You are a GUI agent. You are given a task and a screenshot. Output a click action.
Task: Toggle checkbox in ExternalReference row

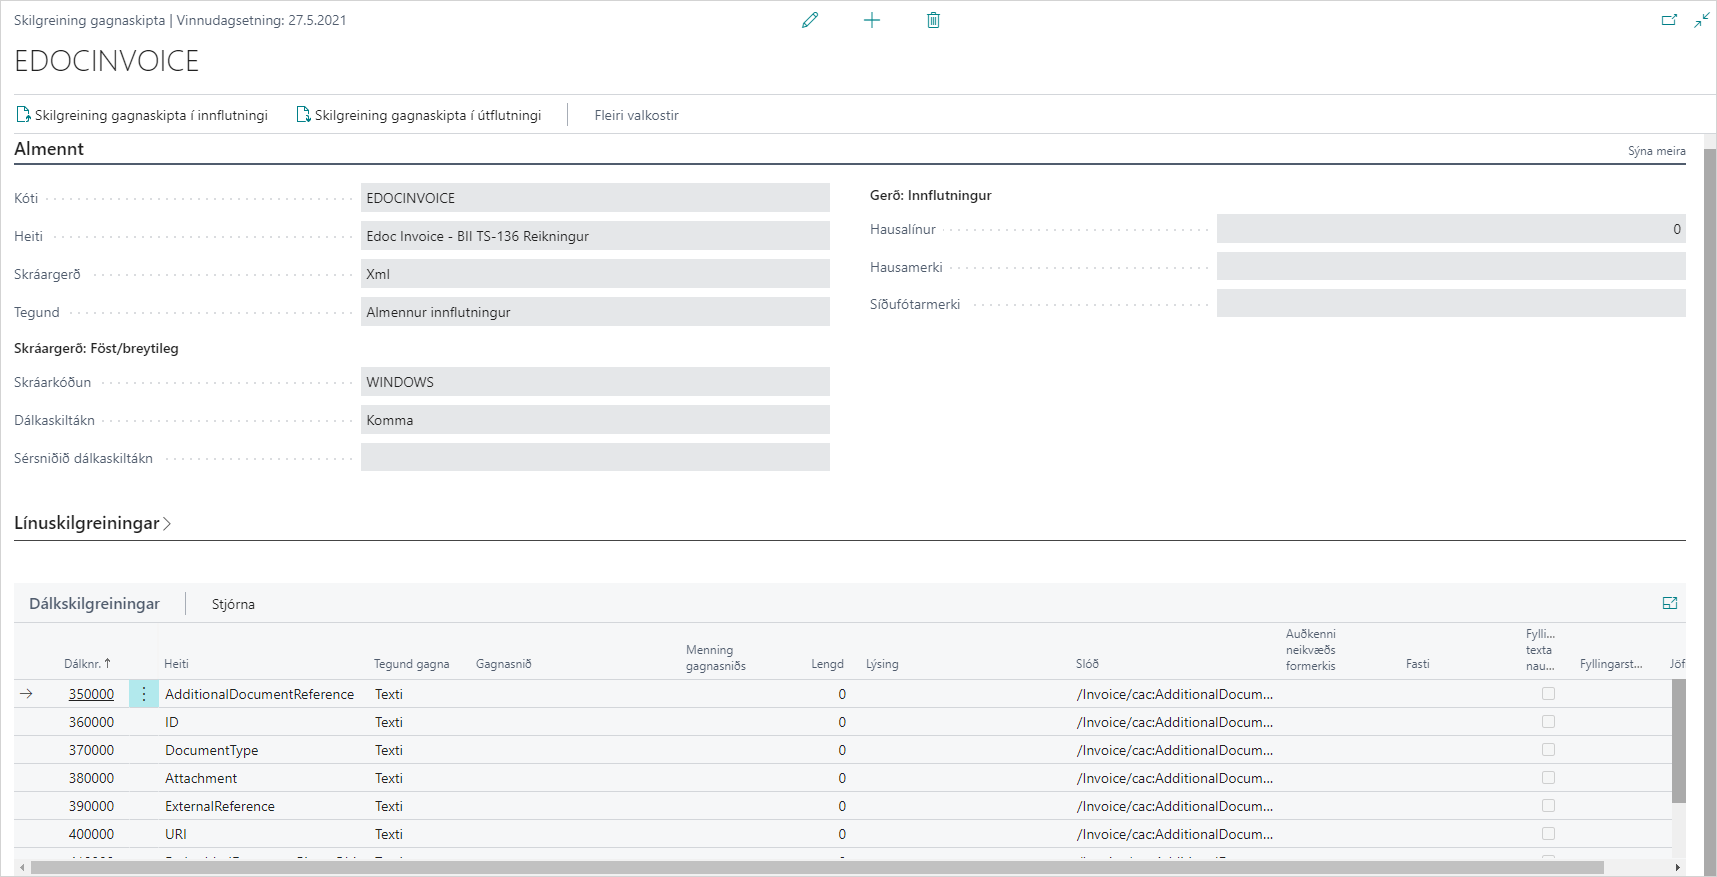tap(1548, 805)
